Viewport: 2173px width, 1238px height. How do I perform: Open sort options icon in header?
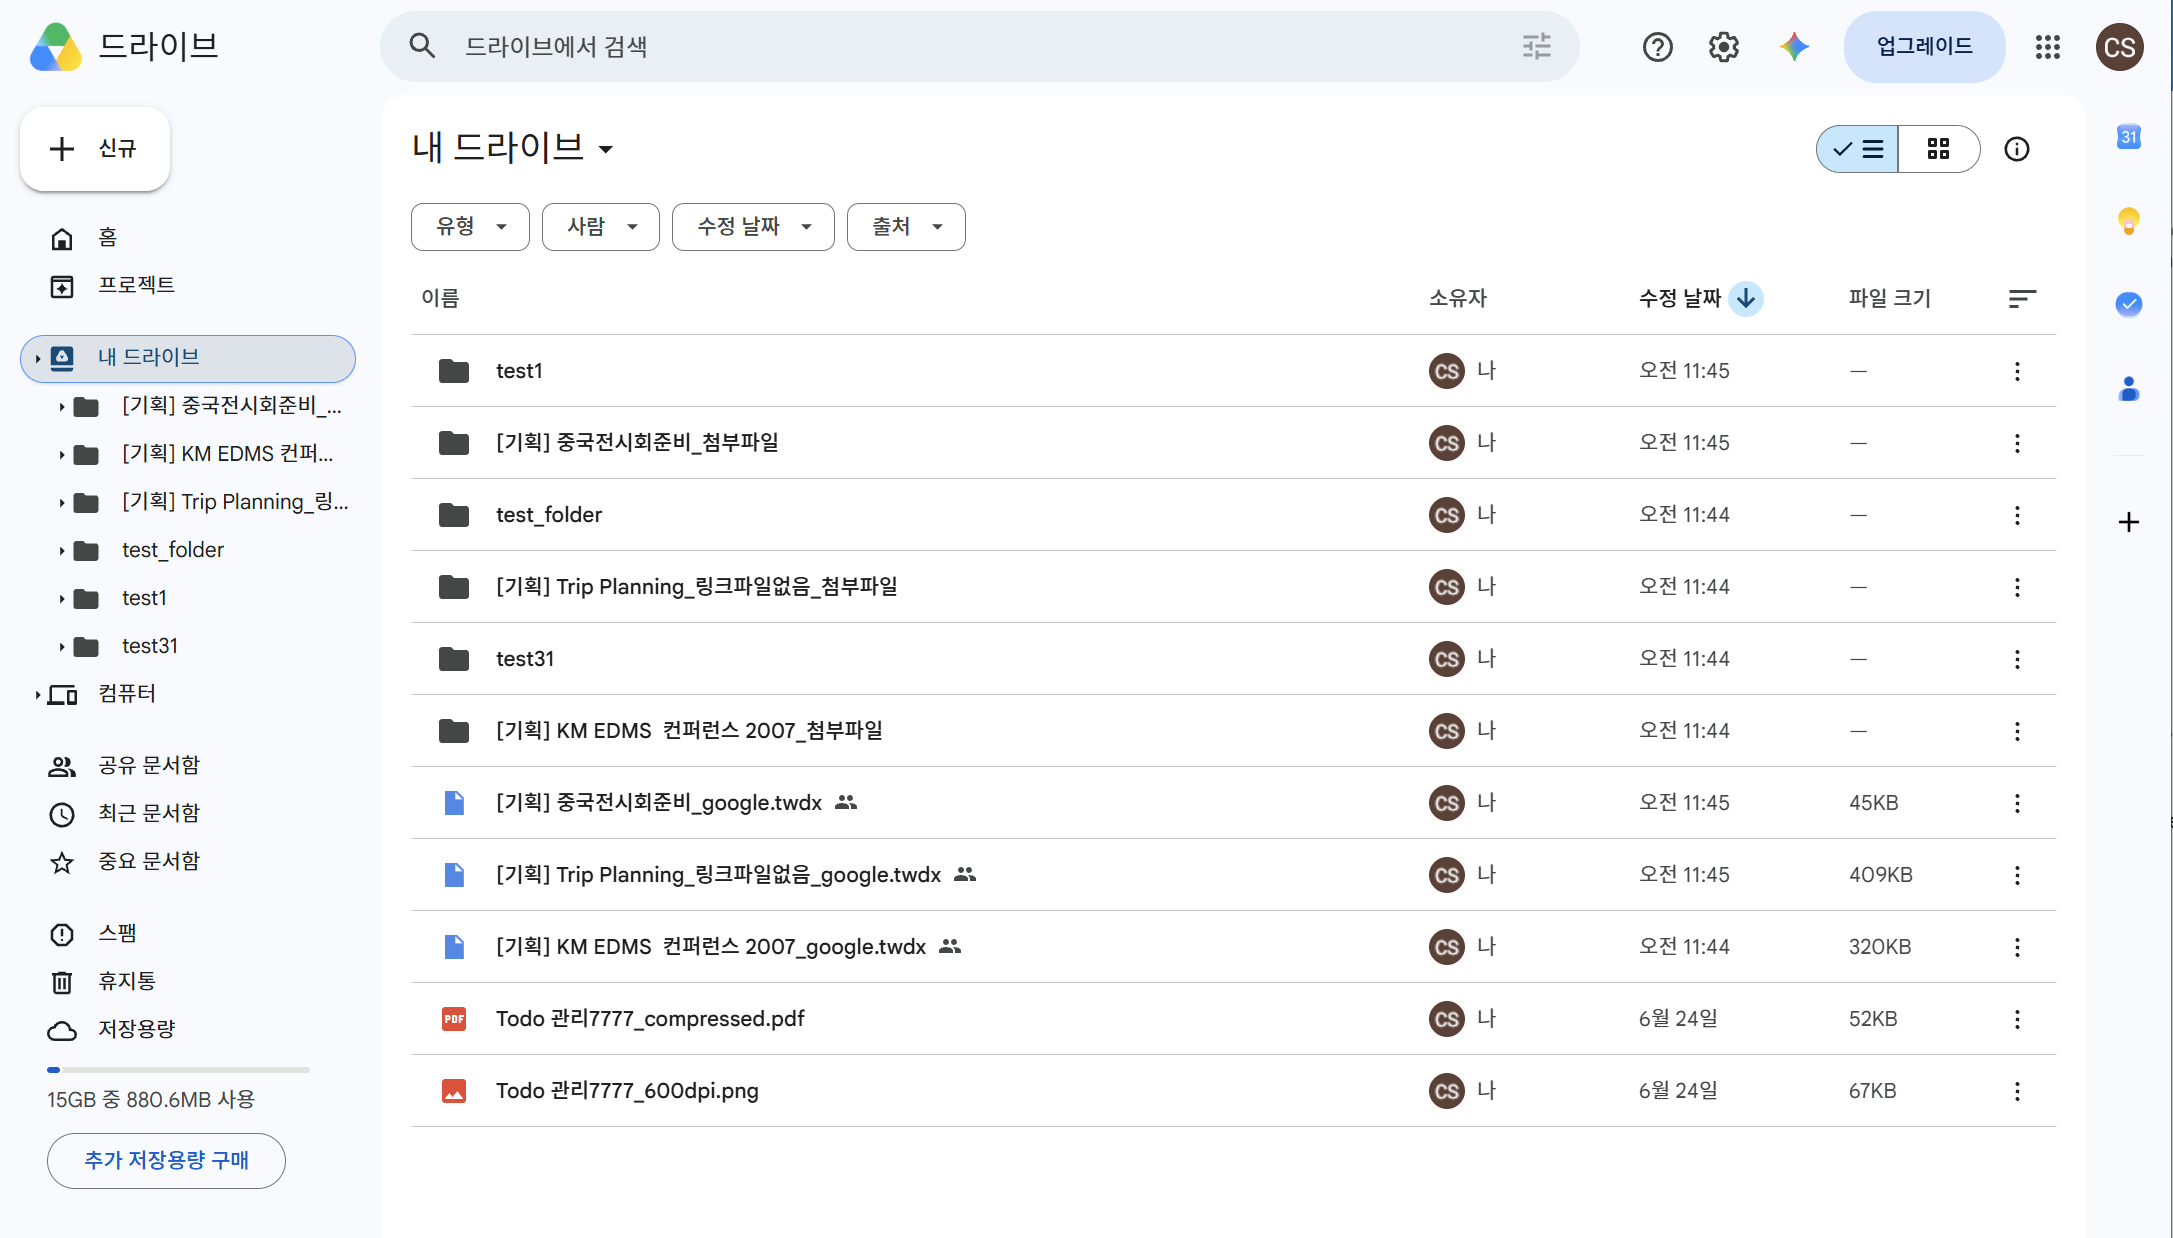coord(2022,298)
